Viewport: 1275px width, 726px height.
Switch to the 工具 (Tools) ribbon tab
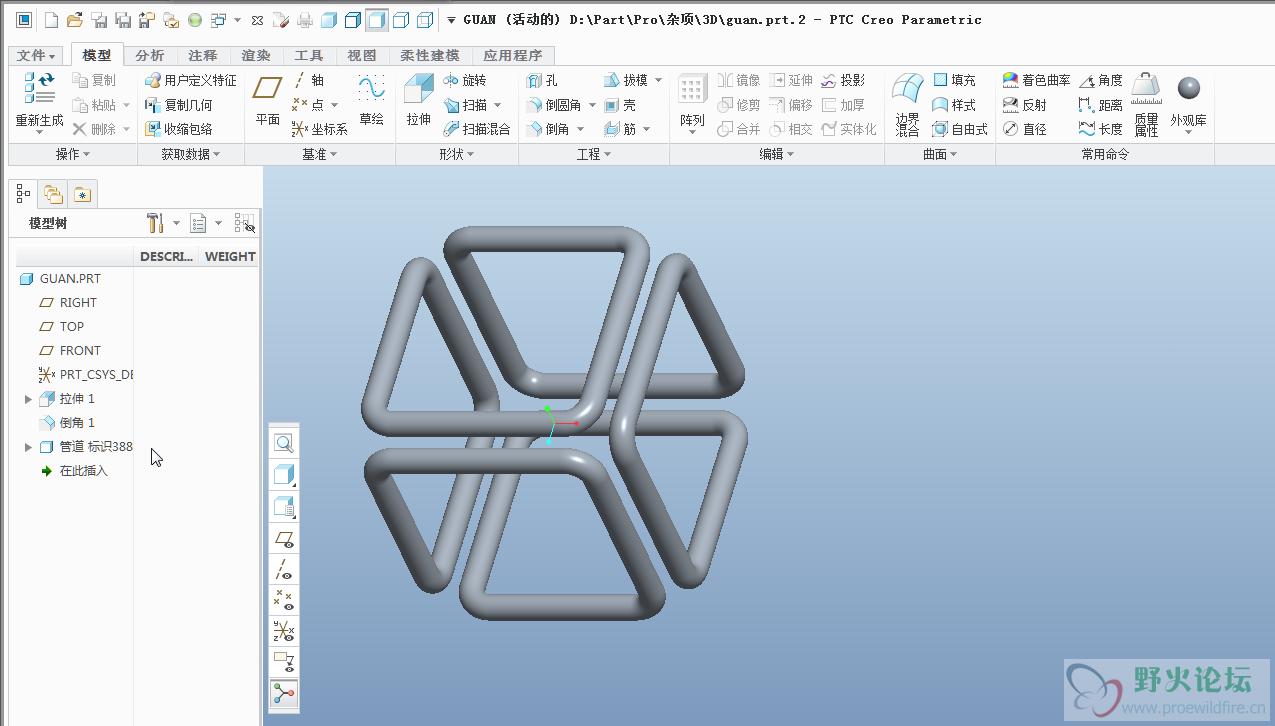pos(309,56)
